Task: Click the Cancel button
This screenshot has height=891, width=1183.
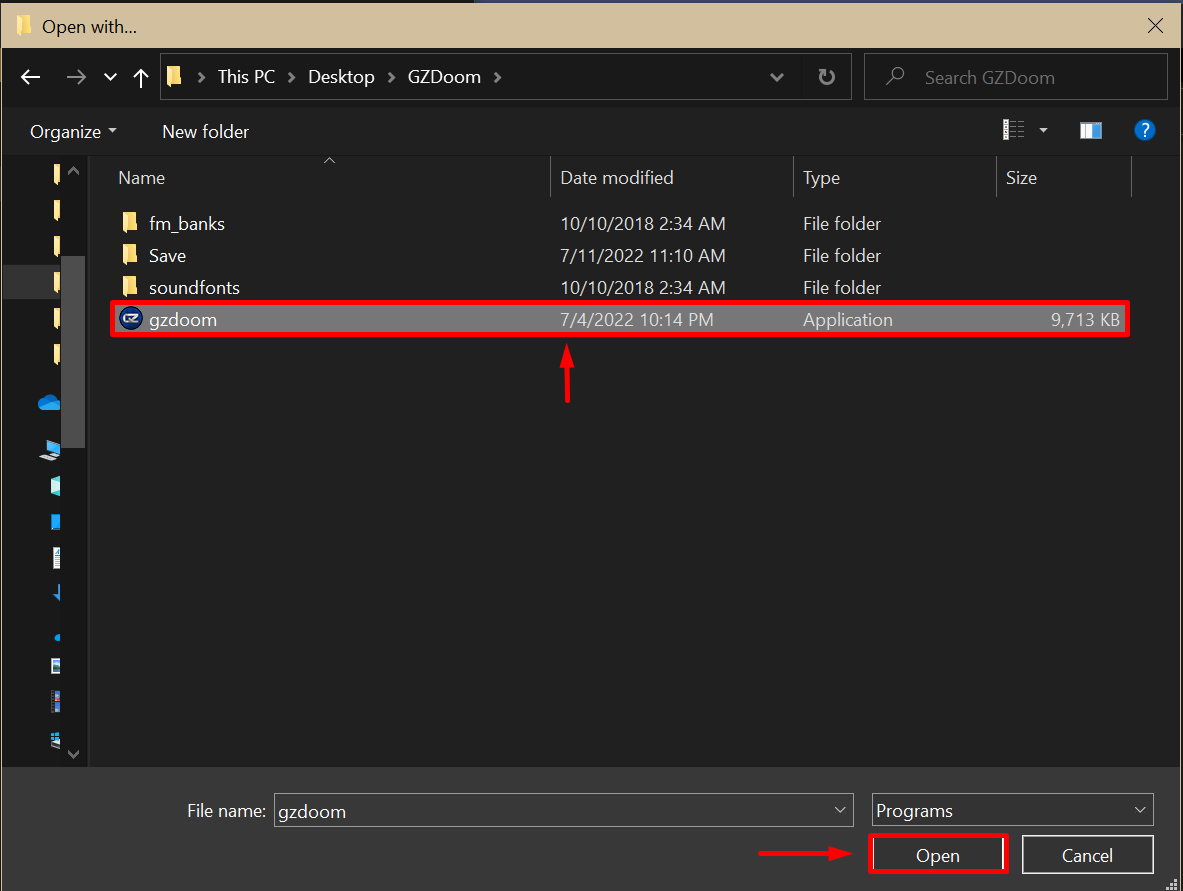Action: pos(1086,855)
